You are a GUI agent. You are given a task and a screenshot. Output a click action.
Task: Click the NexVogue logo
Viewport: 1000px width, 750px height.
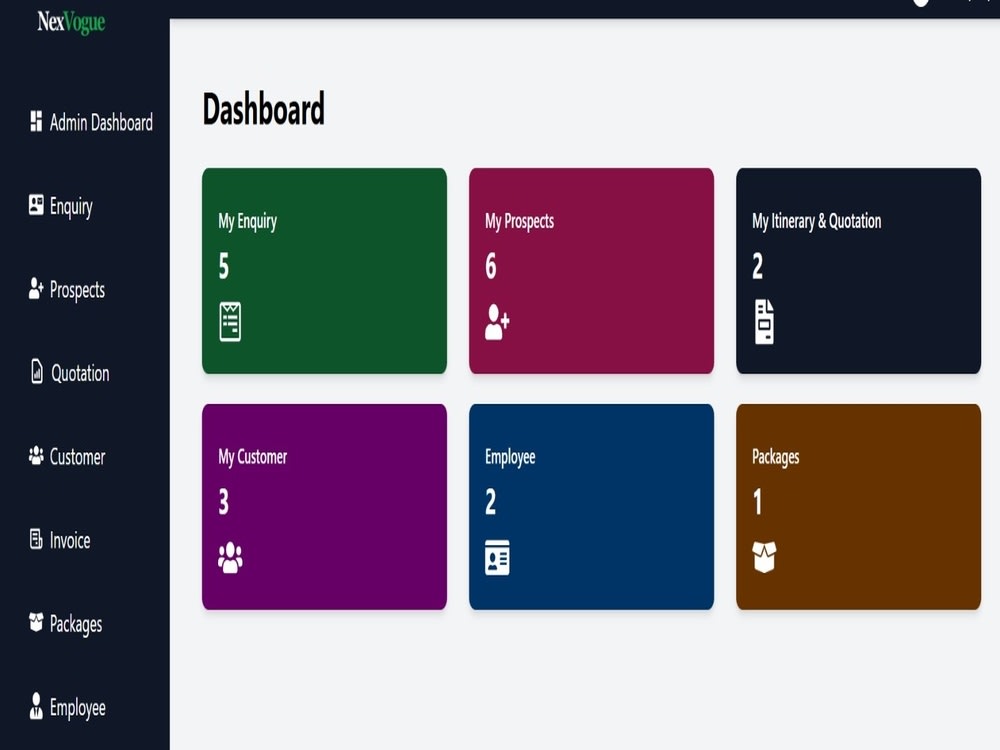point(71,22)
